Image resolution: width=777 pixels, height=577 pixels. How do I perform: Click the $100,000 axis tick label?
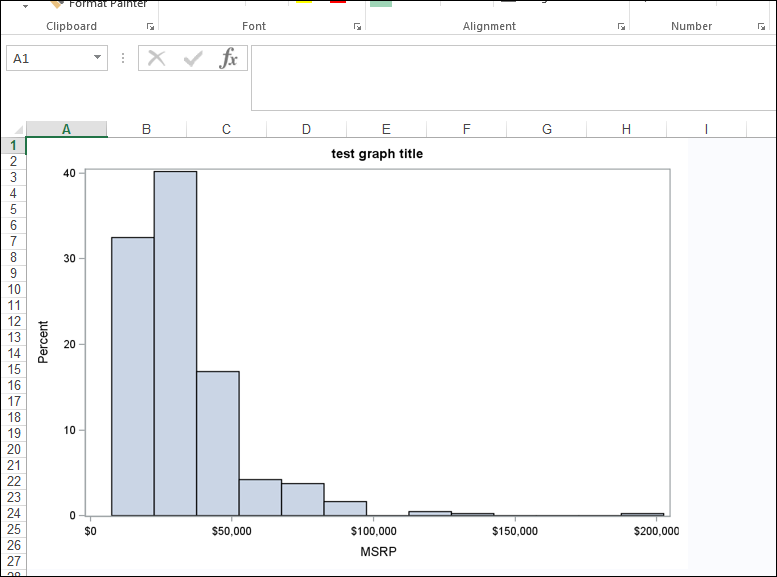click(x=373, y=531)
